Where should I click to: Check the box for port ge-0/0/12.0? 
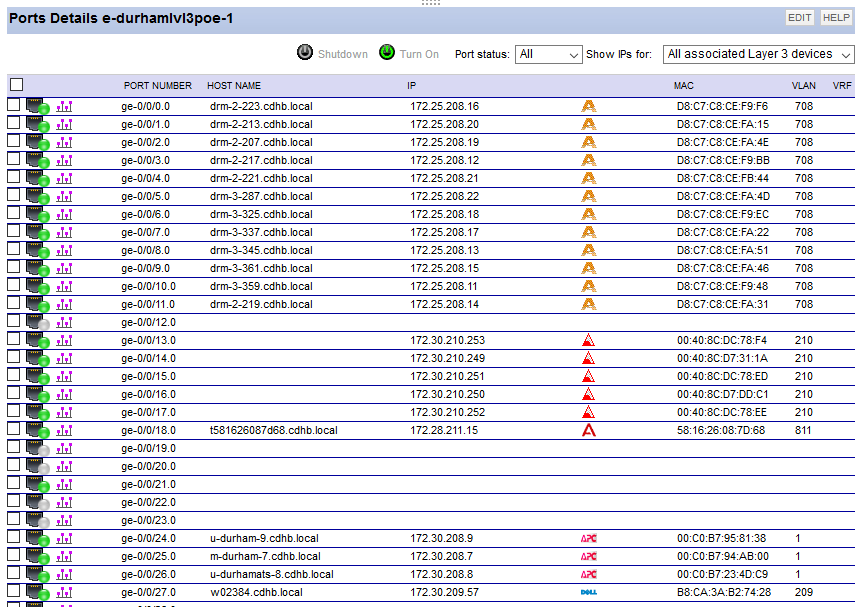pyautogui.click(x=14, y=320)
